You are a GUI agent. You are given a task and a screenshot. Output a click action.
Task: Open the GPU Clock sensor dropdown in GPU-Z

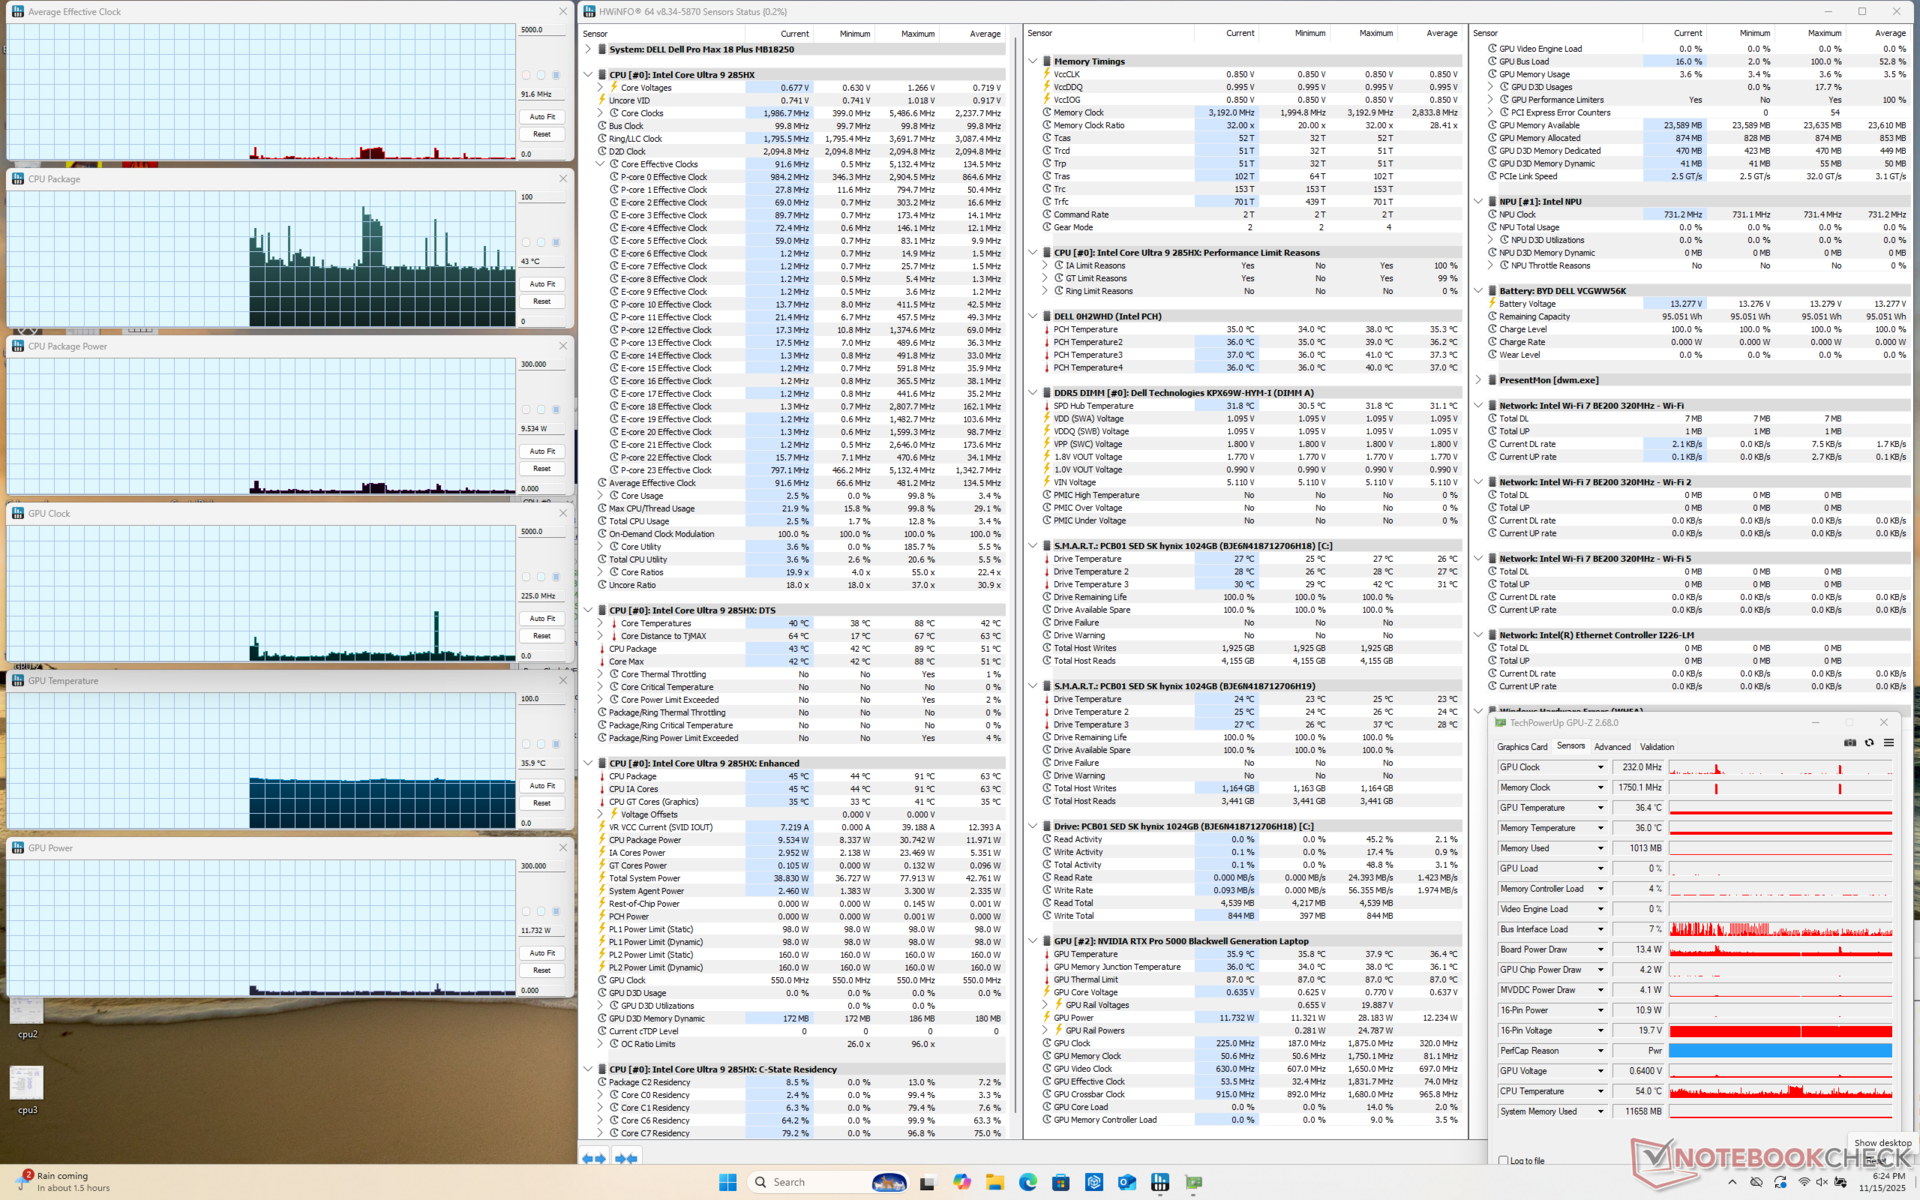coord(1600,767)
